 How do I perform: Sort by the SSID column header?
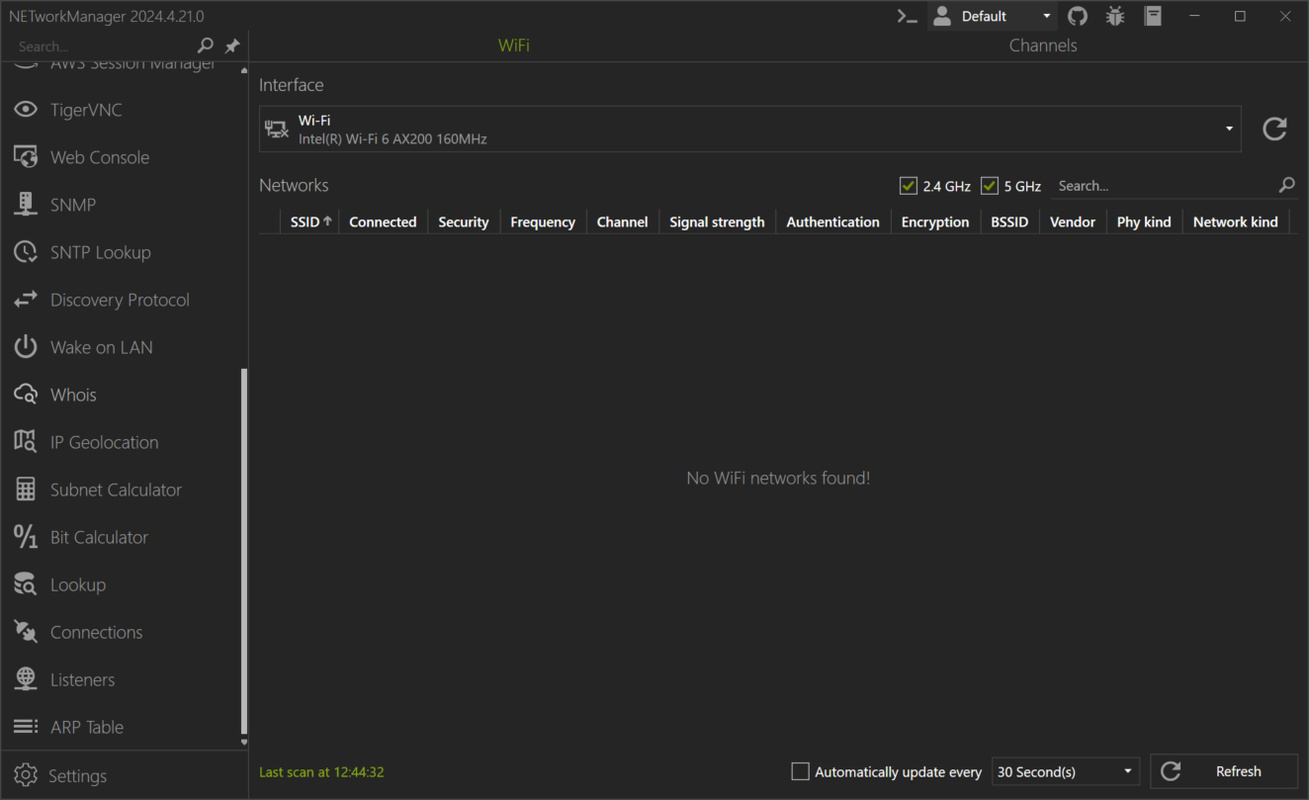(311, 222)
